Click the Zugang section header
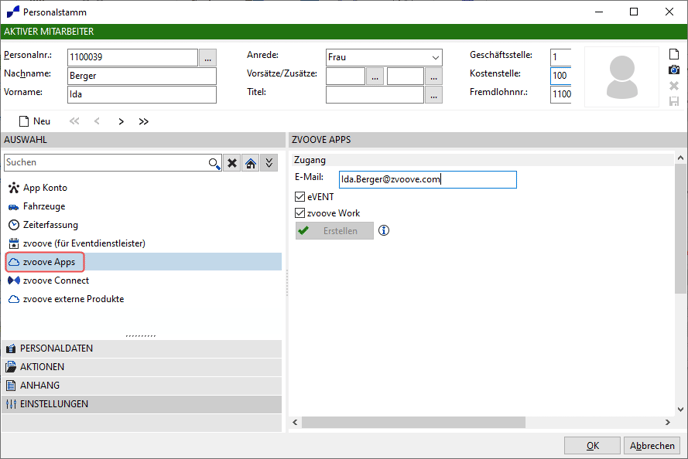Viewport: 688px width, 459px height. click(482, 160)
